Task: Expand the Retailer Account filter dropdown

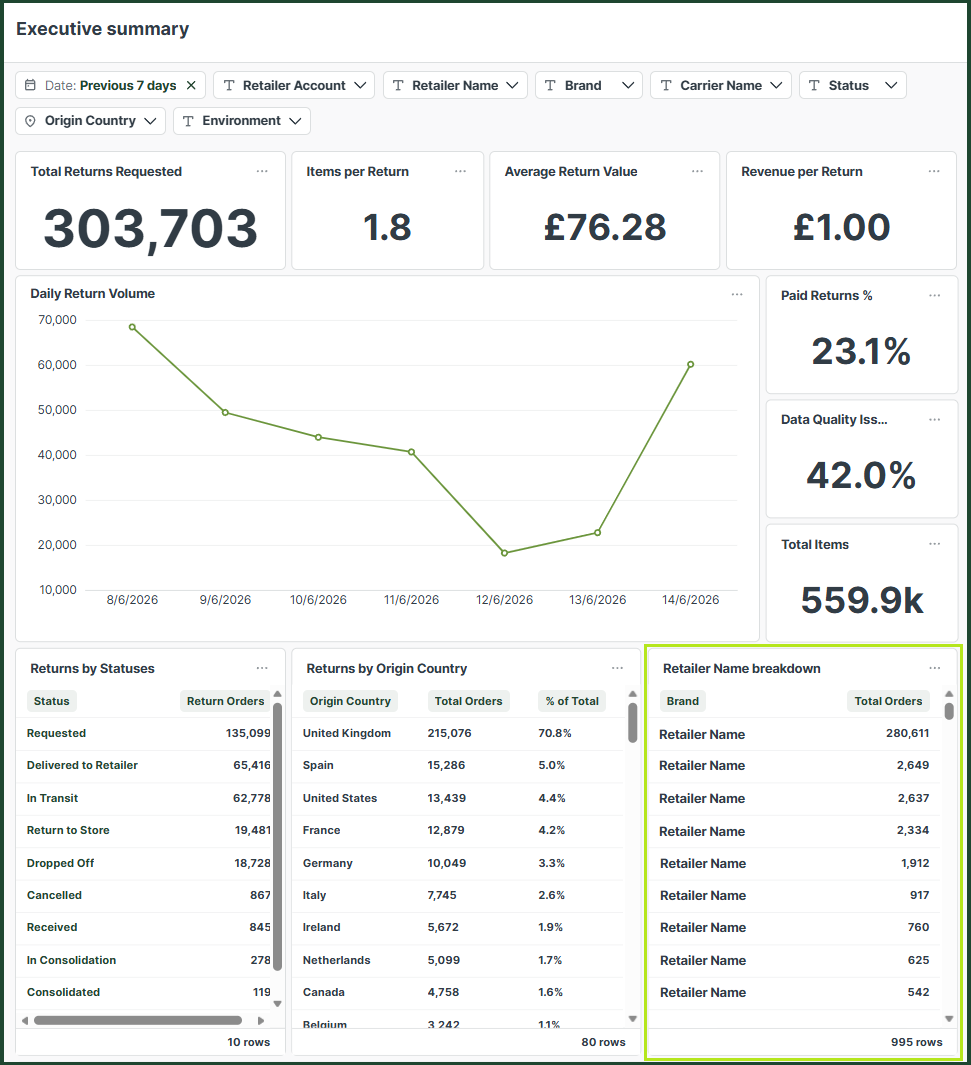Action: (x=294, y=86)
